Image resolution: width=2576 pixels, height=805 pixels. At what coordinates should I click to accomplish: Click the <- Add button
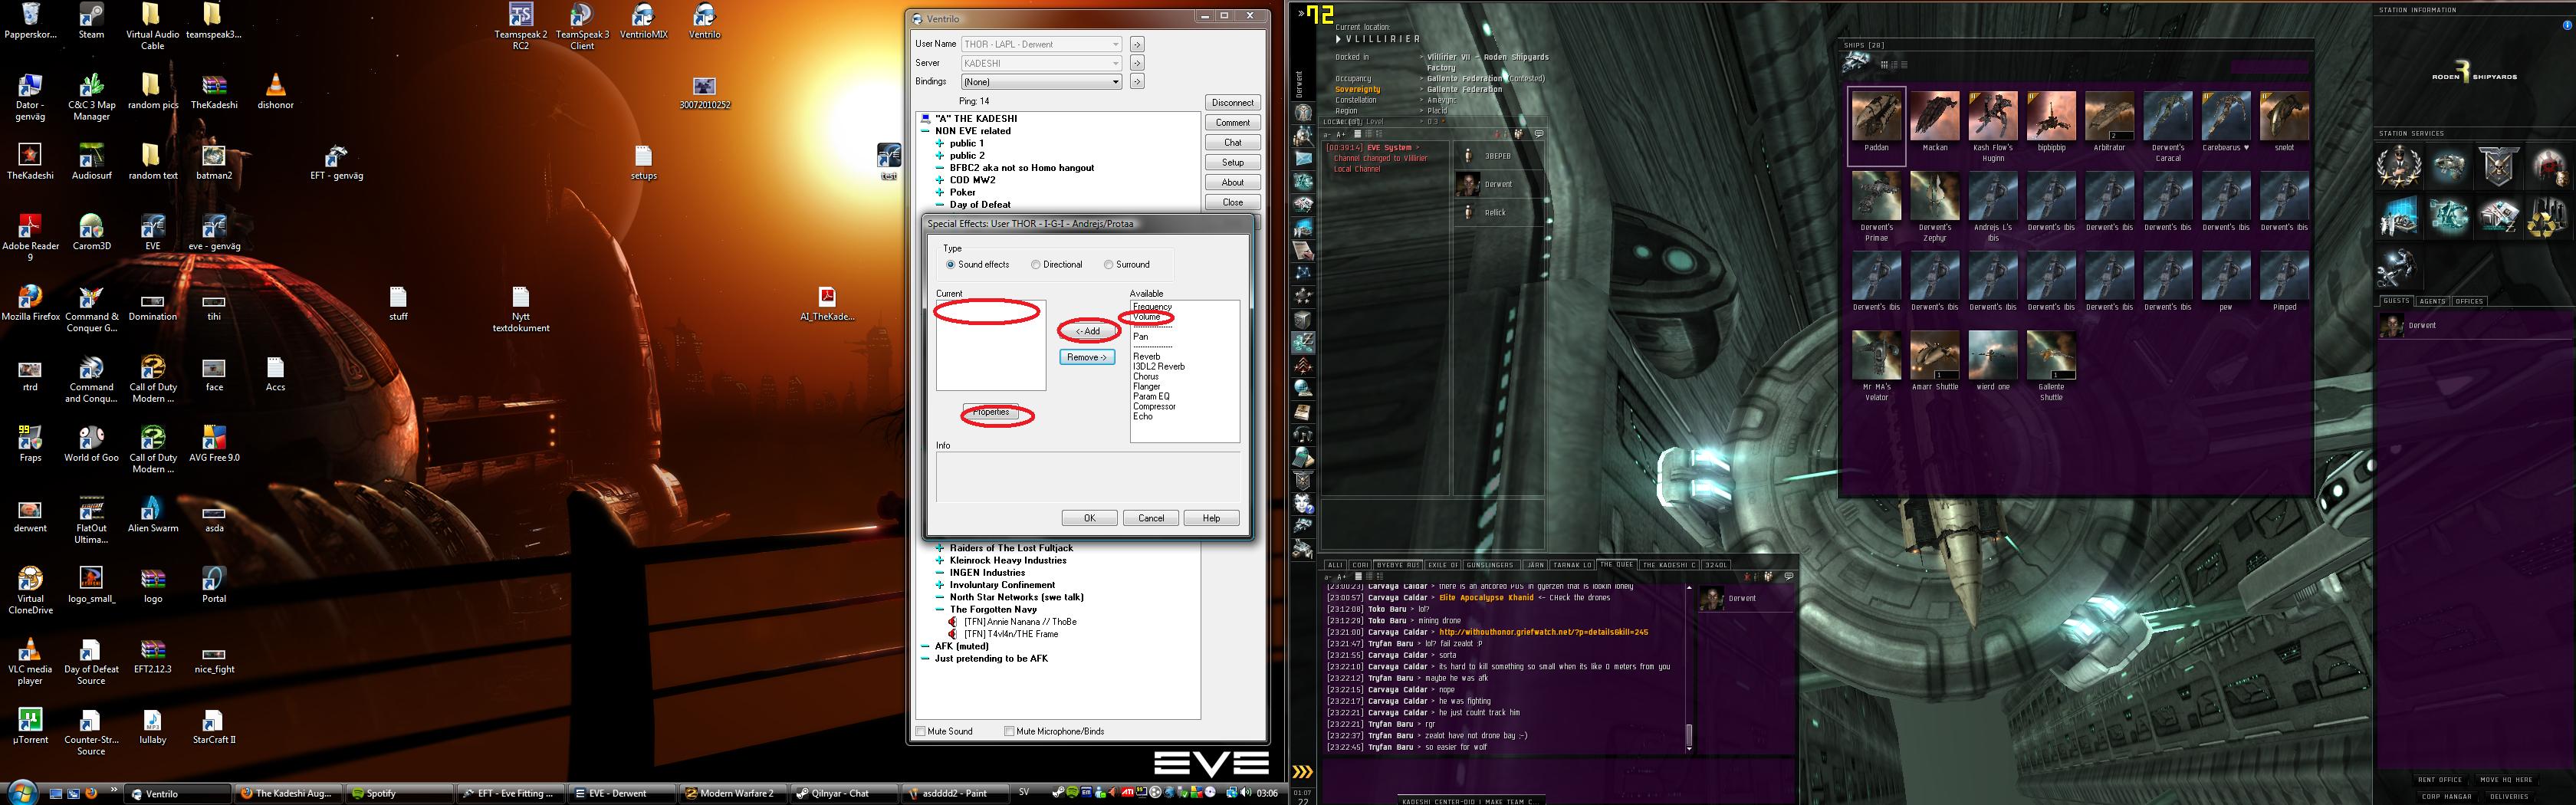[x=1087, y=331]
